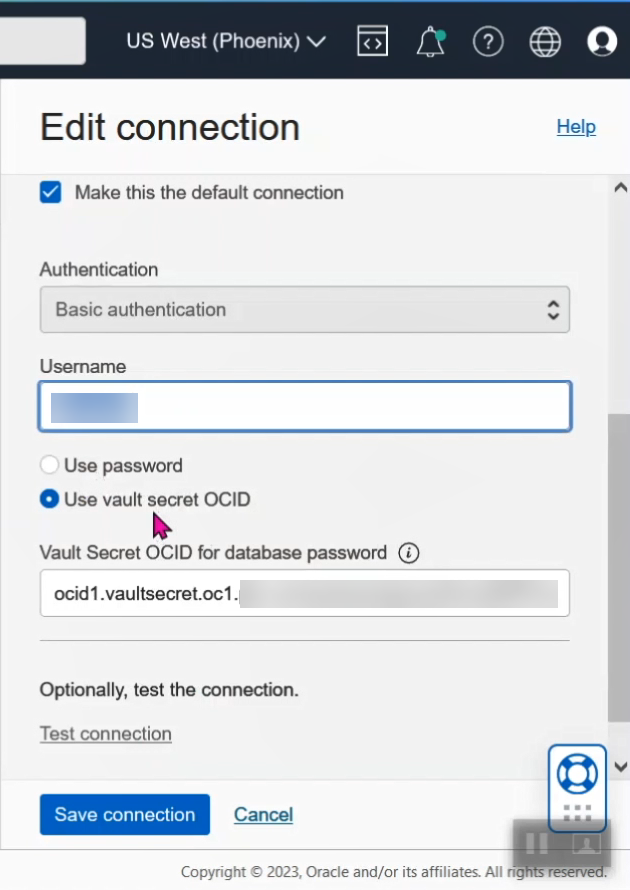
Task: Open the Authentication dropdown
Action: [304, 310]
